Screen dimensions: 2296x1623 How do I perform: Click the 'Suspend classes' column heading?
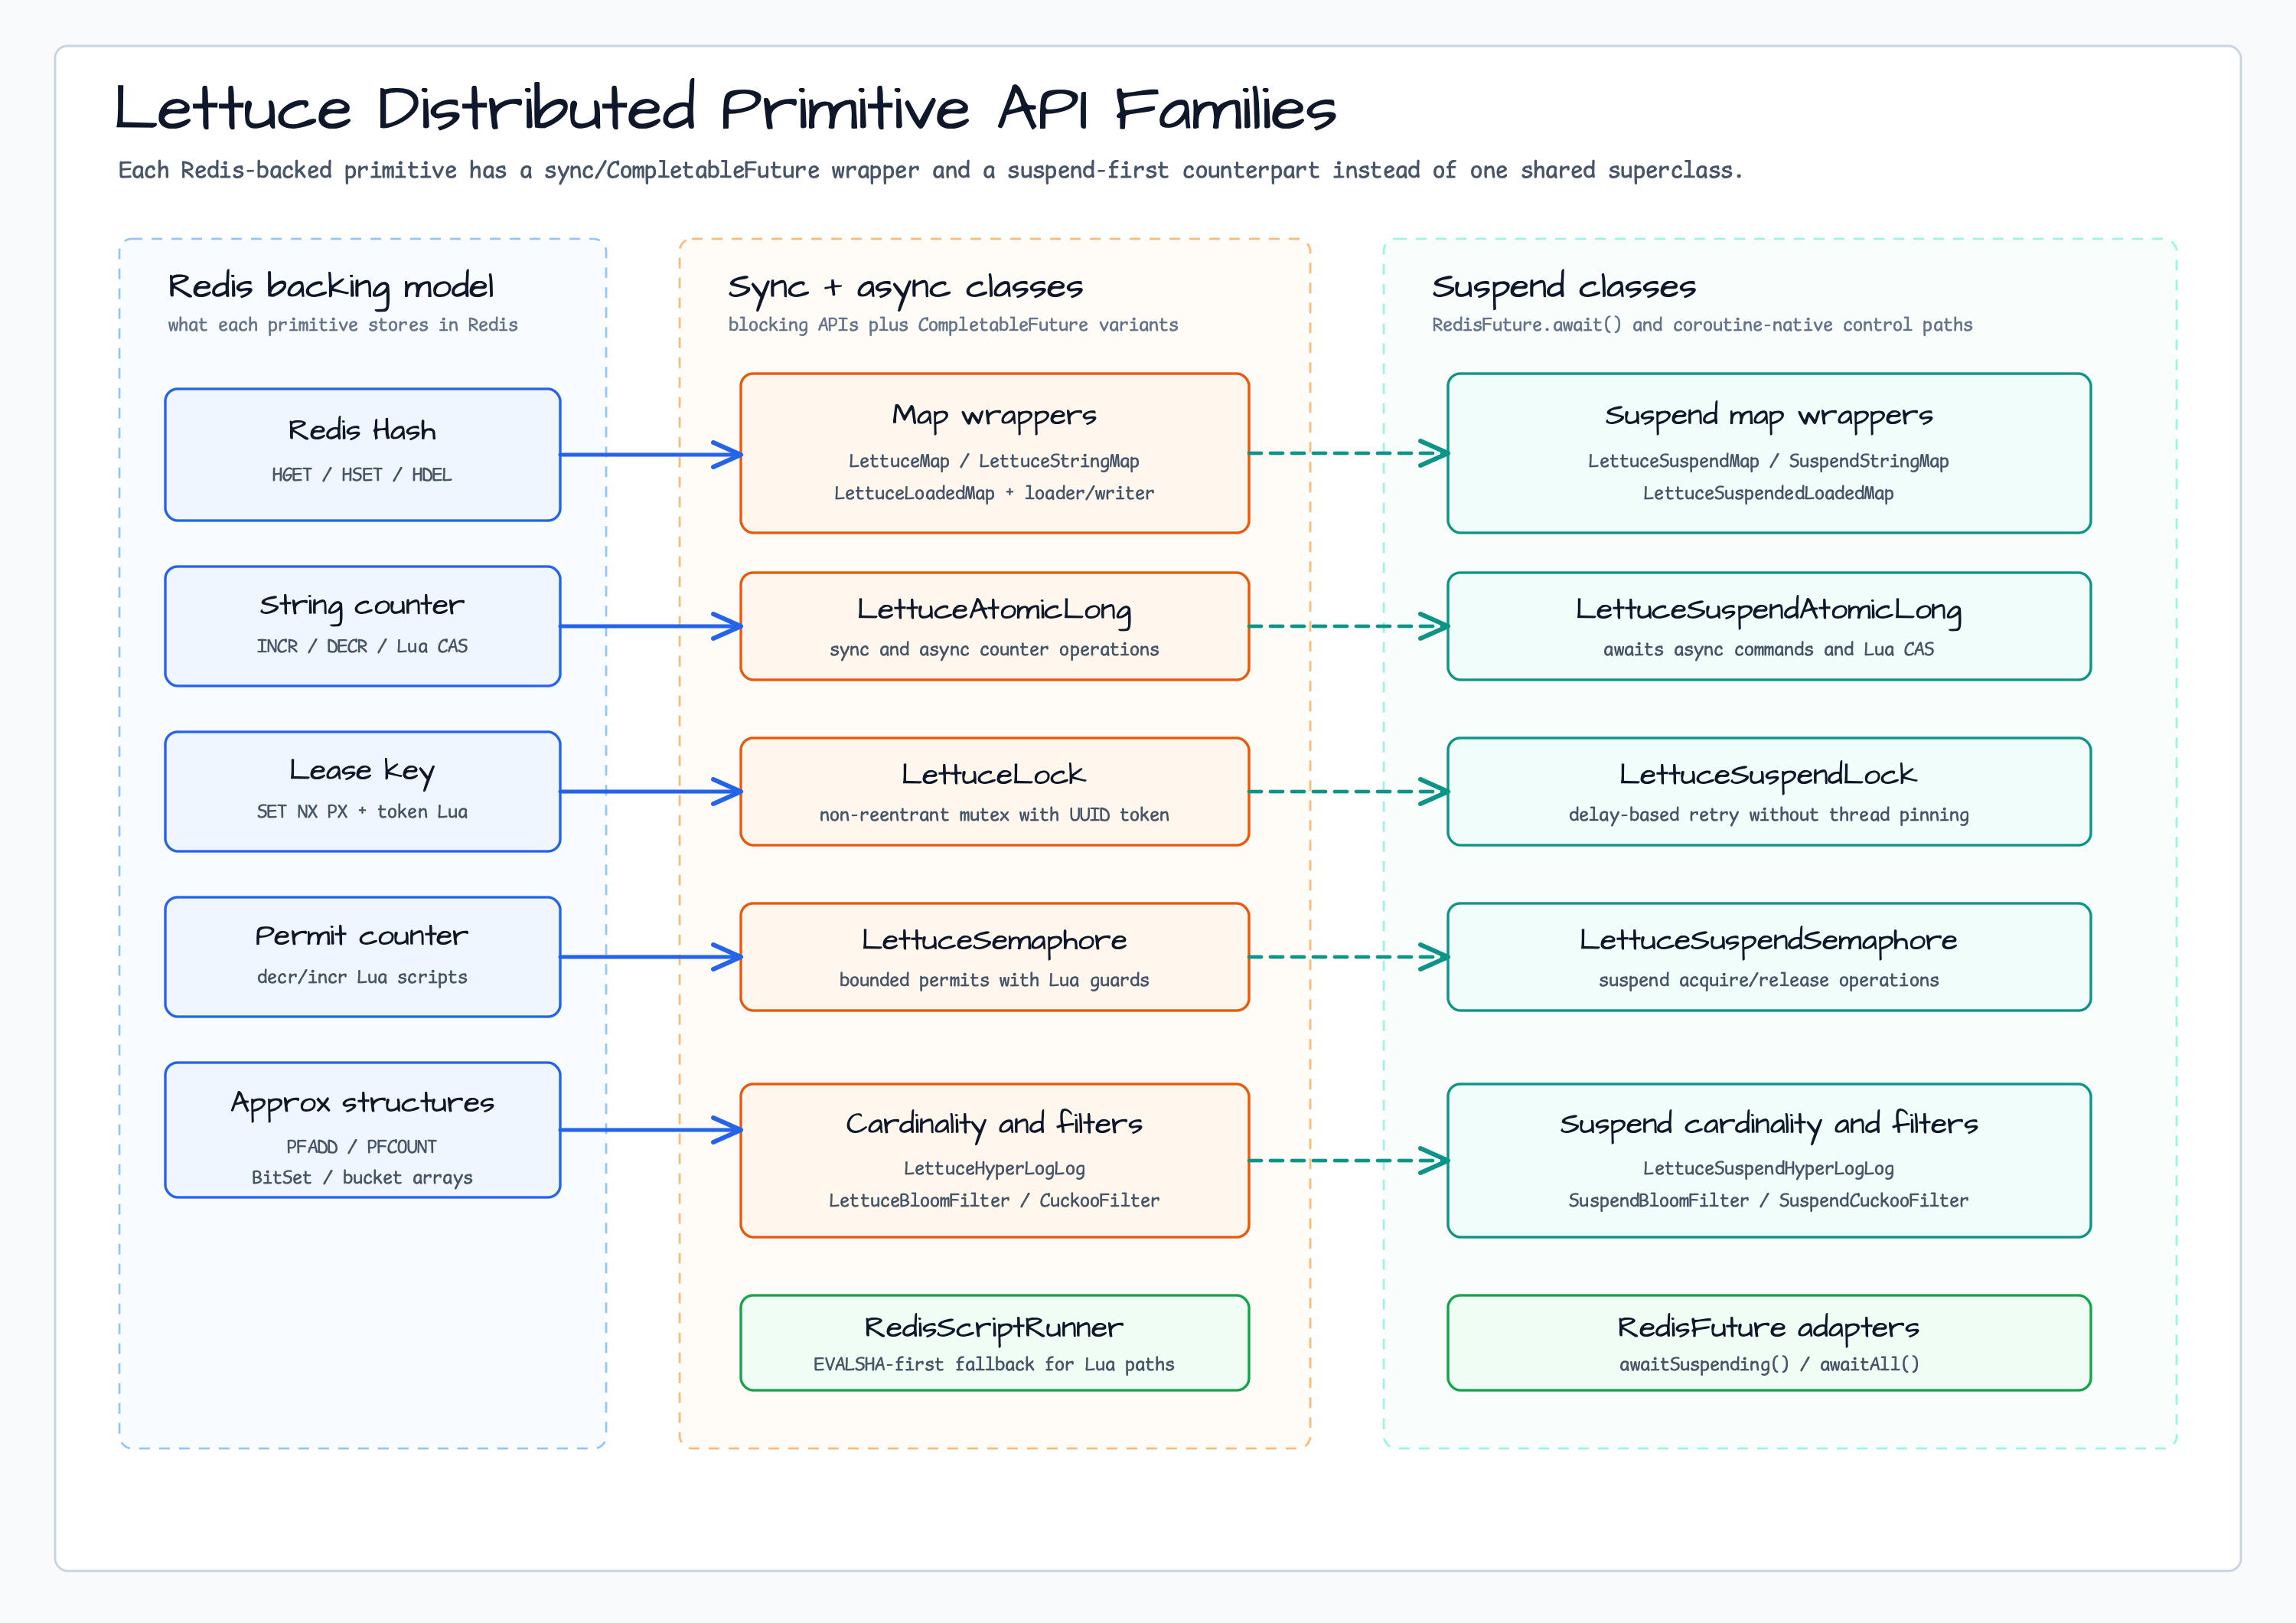point(1564,287)
